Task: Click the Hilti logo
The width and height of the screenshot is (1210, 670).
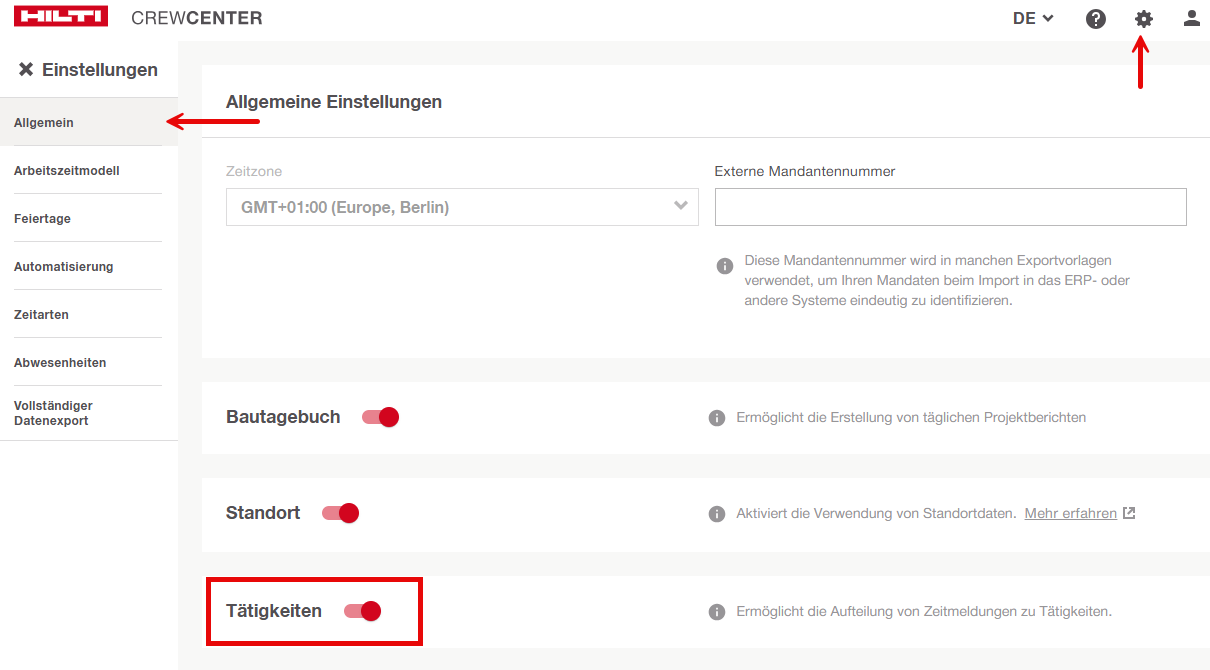Action: click(61, 18)
